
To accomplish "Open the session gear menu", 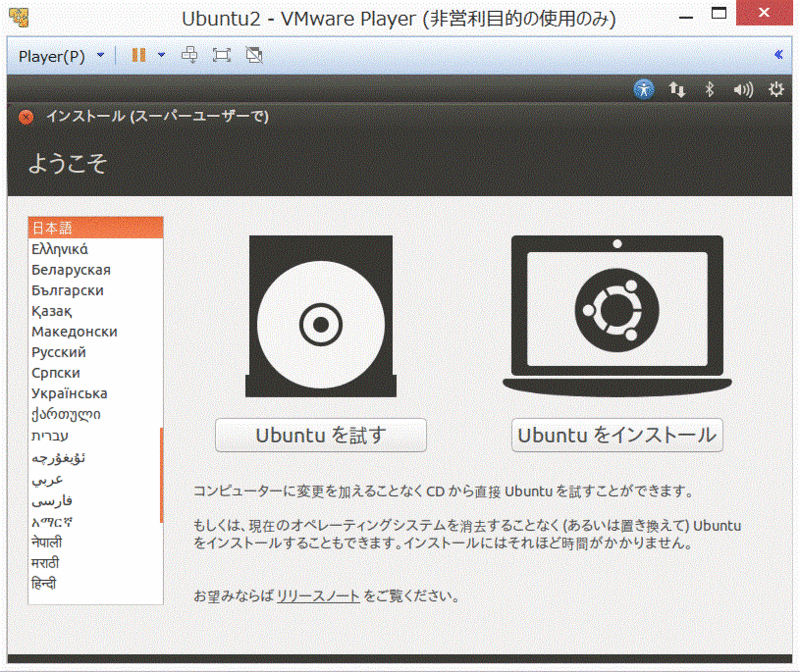I will click(776, 89).
